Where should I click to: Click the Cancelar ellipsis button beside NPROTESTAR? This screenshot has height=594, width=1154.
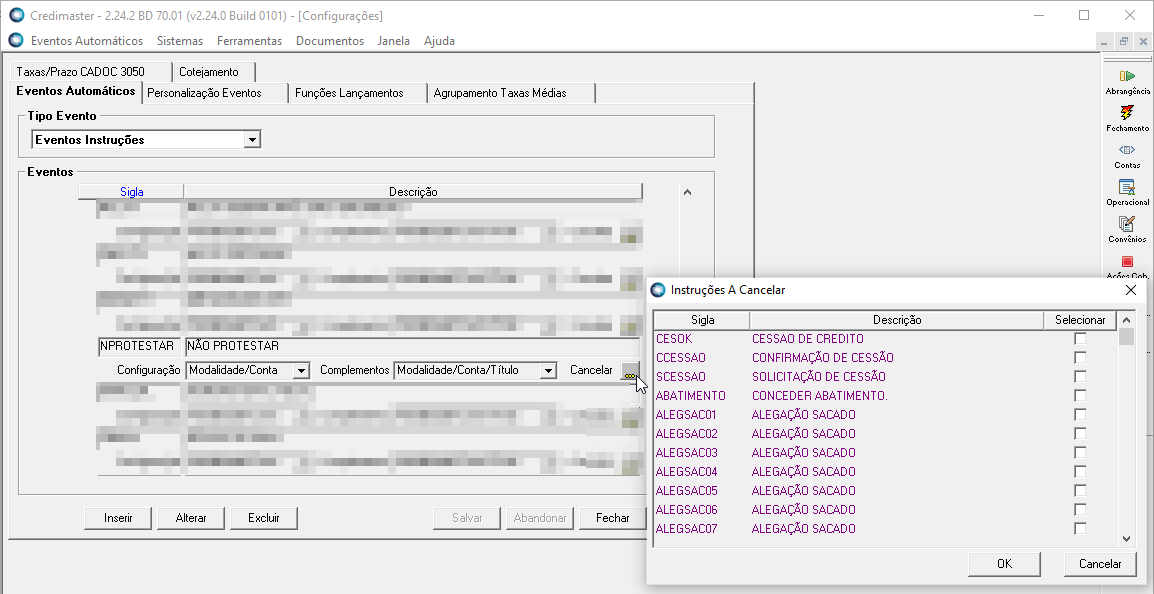[630, 370]
